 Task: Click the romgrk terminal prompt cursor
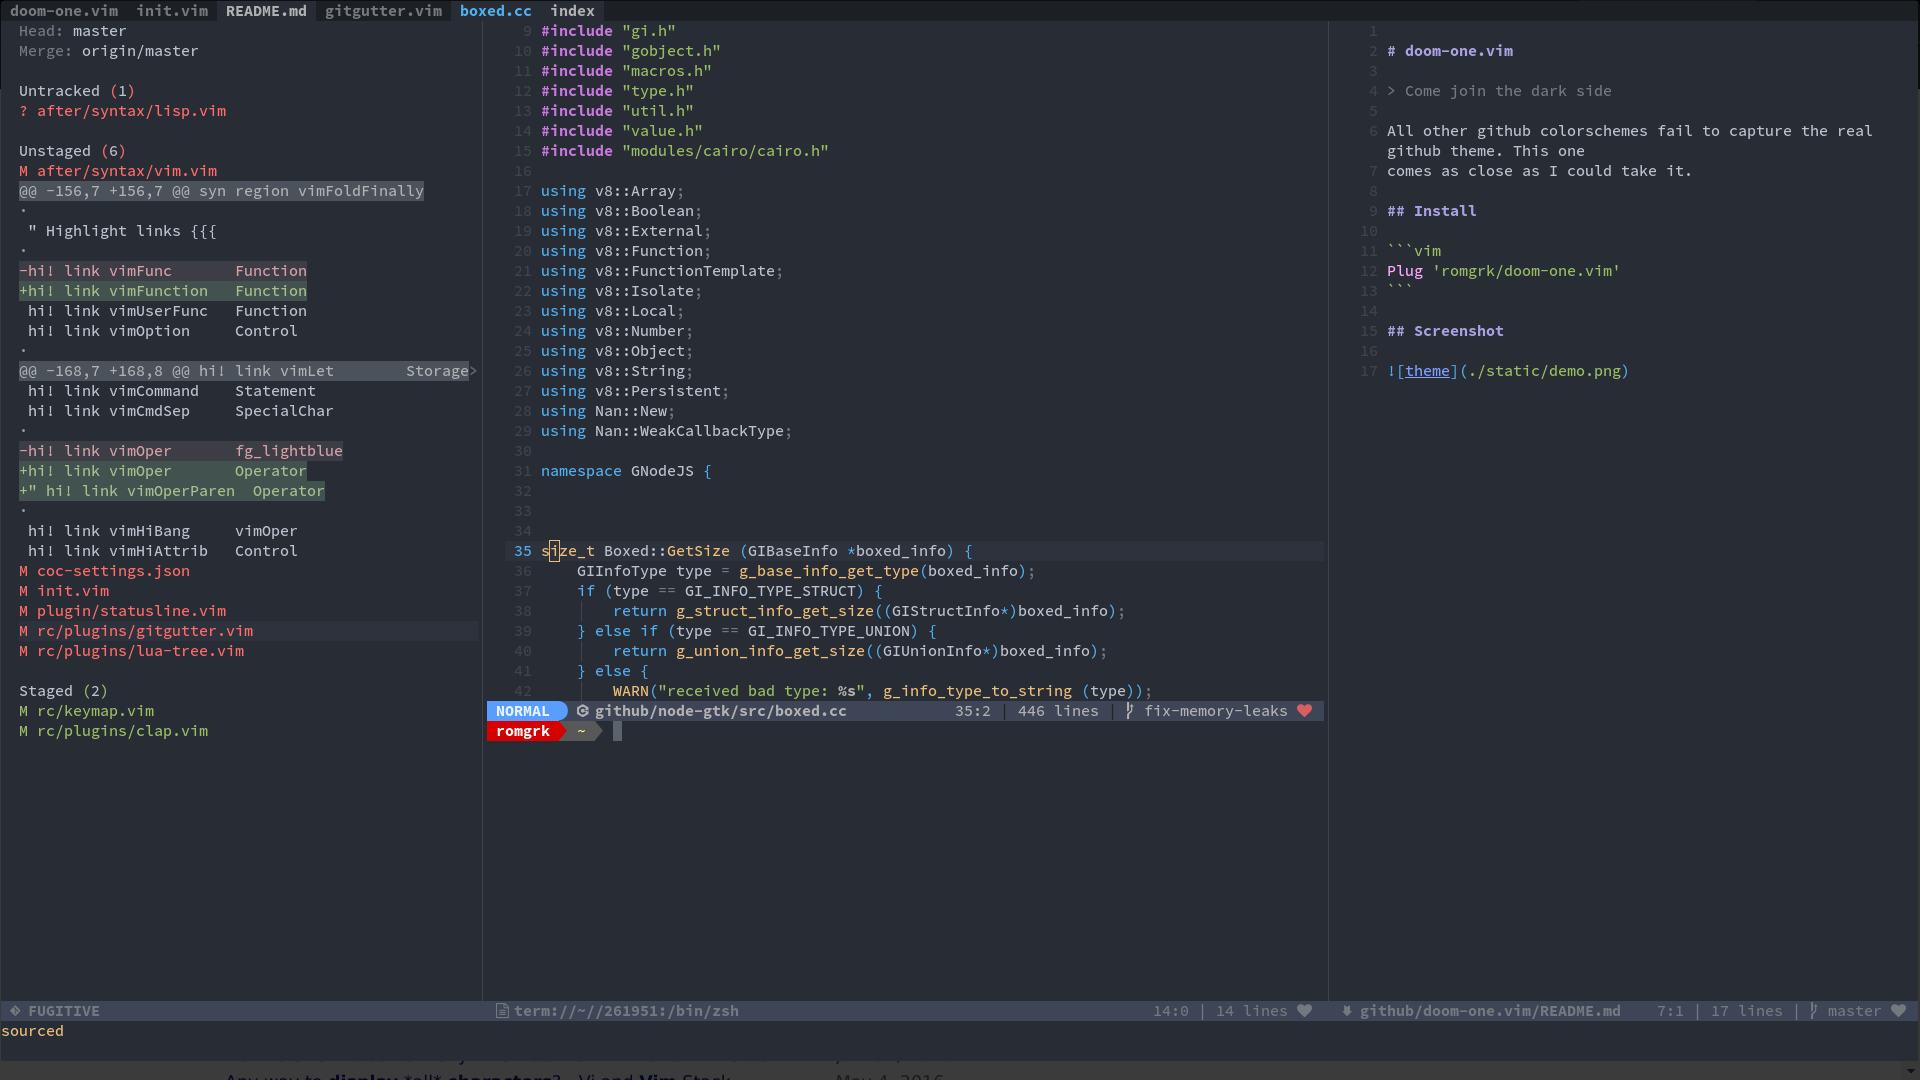[x=617, y=731]
